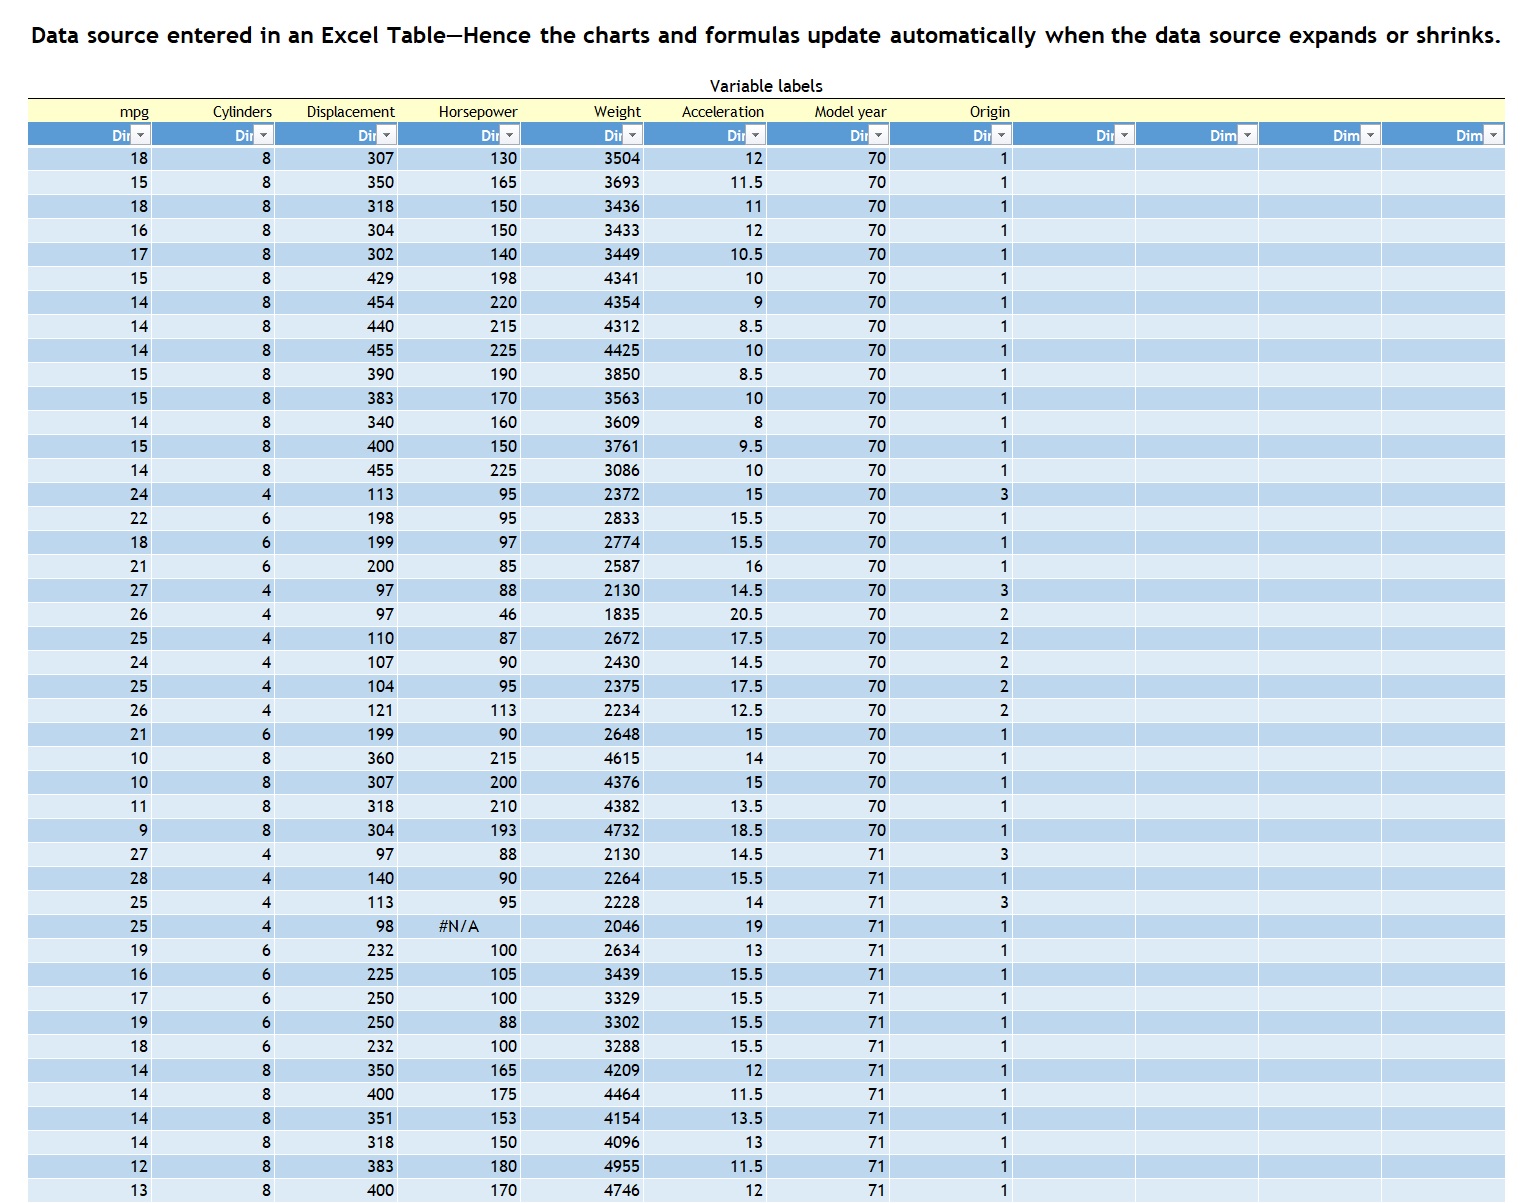Select the Horsepower variable label cell
The width and height of the screenshot is (1533, 1203).
(459, 111)
